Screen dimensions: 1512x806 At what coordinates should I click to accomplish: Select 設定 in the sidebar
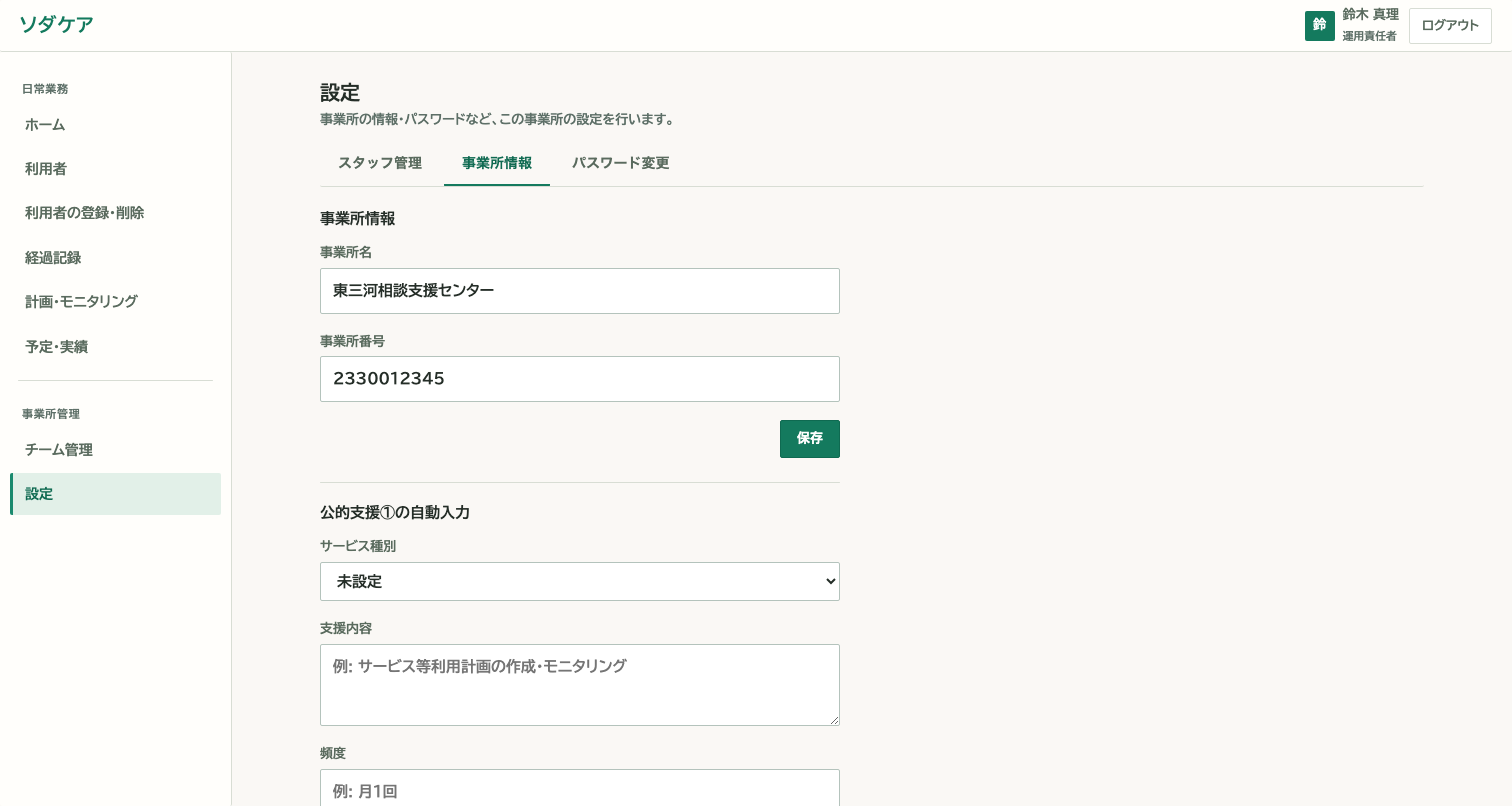coord(115,494)
